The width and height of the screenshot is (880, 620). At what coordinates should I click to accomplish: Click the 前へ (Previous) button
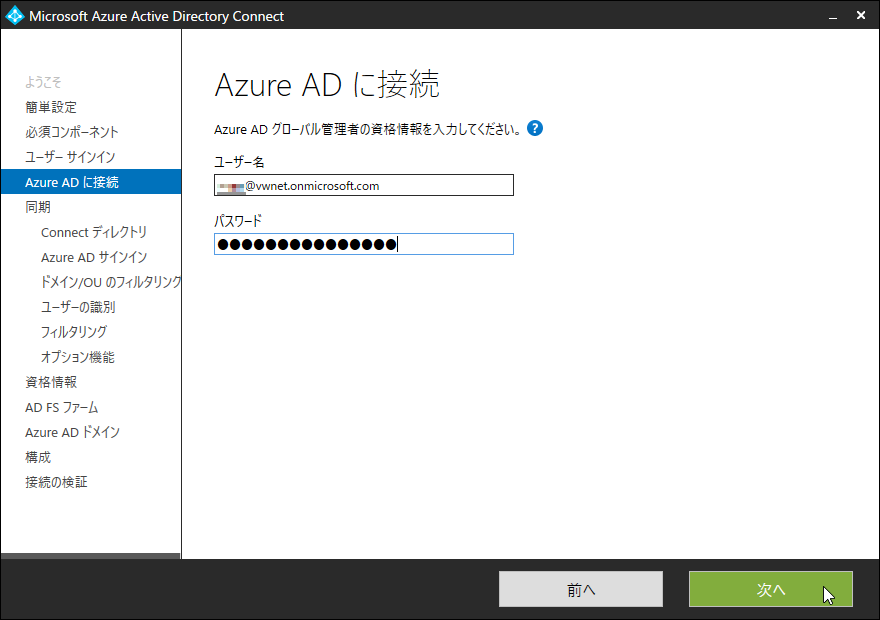[581, 589]
